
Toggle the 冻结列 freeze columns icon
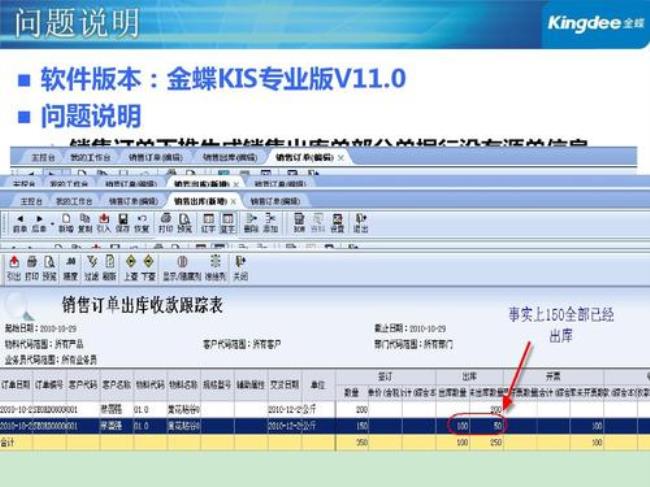pos(215,268)
